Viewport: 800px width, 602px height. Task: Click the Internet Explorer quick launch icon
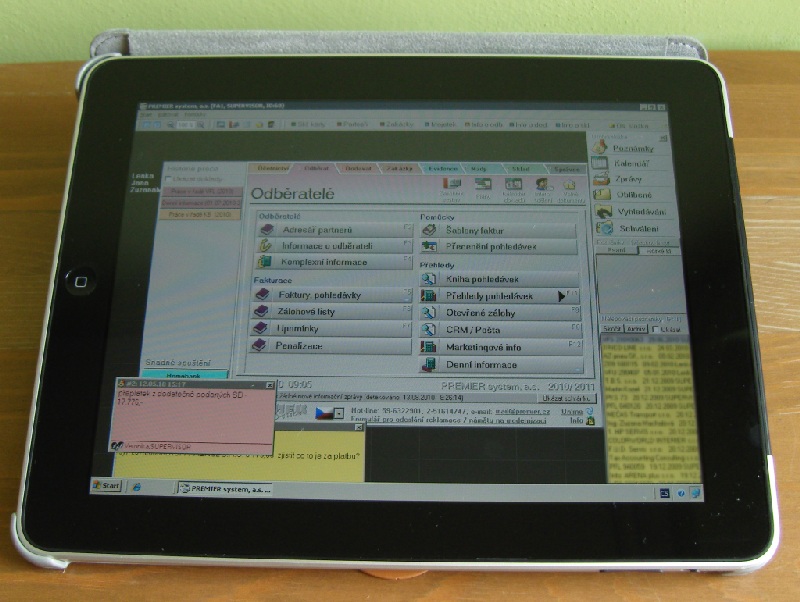[137, 487]
